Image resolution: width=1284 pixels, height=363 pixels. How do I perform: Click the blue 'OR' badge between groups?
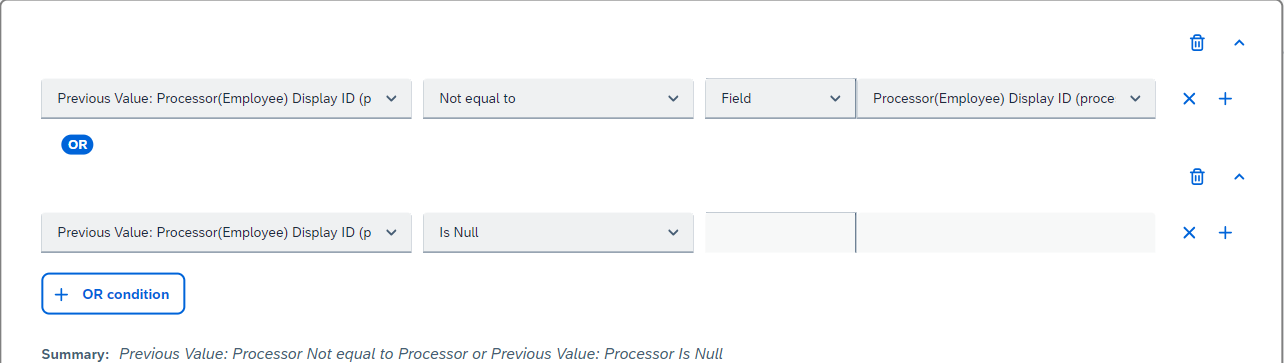[x=77, y=144]
